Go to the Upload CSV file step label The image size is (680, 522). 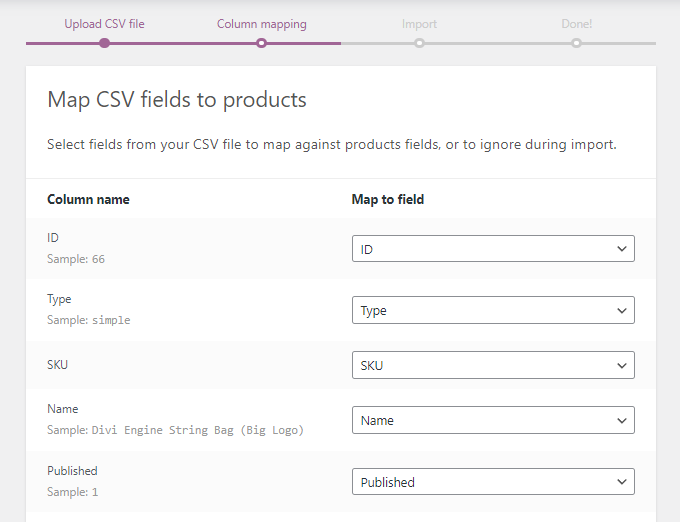tap(104, 23)
